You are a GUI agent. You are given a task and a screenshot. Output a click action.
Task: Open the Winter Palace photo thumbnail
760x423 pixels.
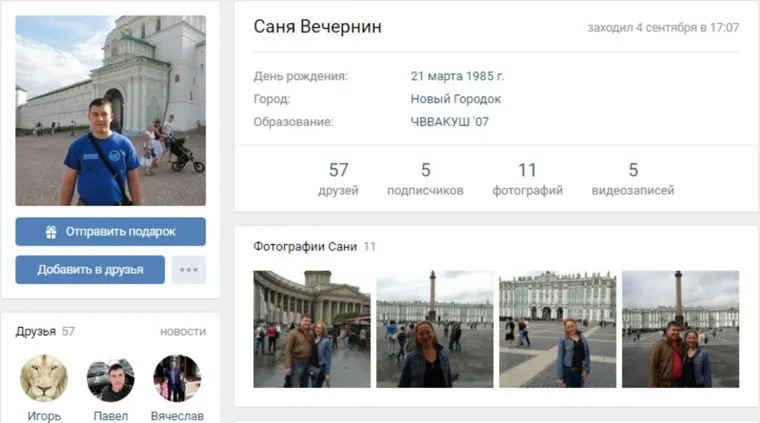558,329
